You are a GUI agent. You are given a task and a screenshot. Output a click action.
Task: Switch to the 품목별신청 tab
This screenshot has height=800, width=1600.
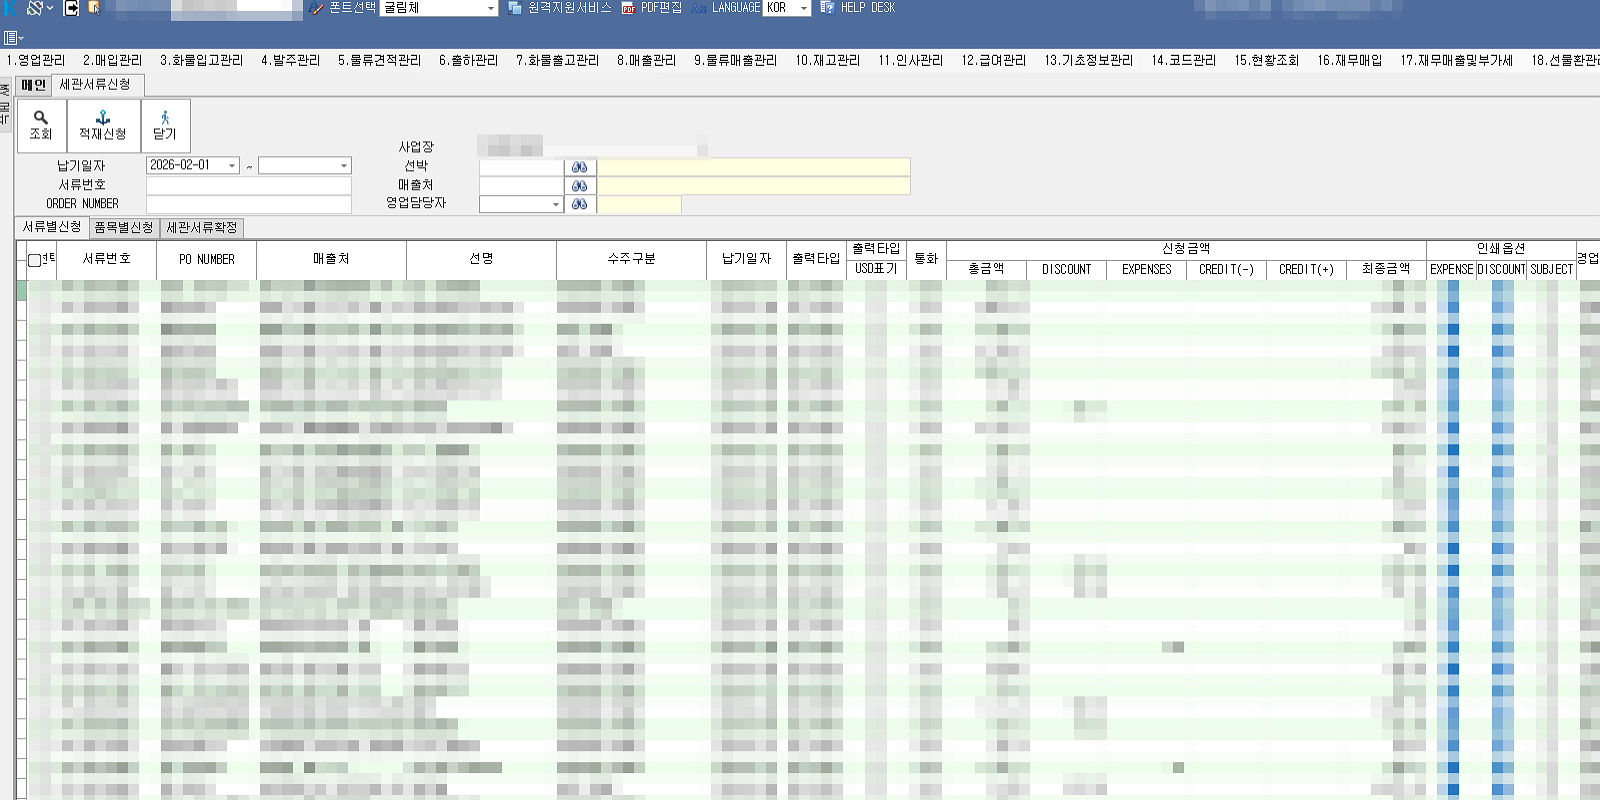click(x=124, y=228)
